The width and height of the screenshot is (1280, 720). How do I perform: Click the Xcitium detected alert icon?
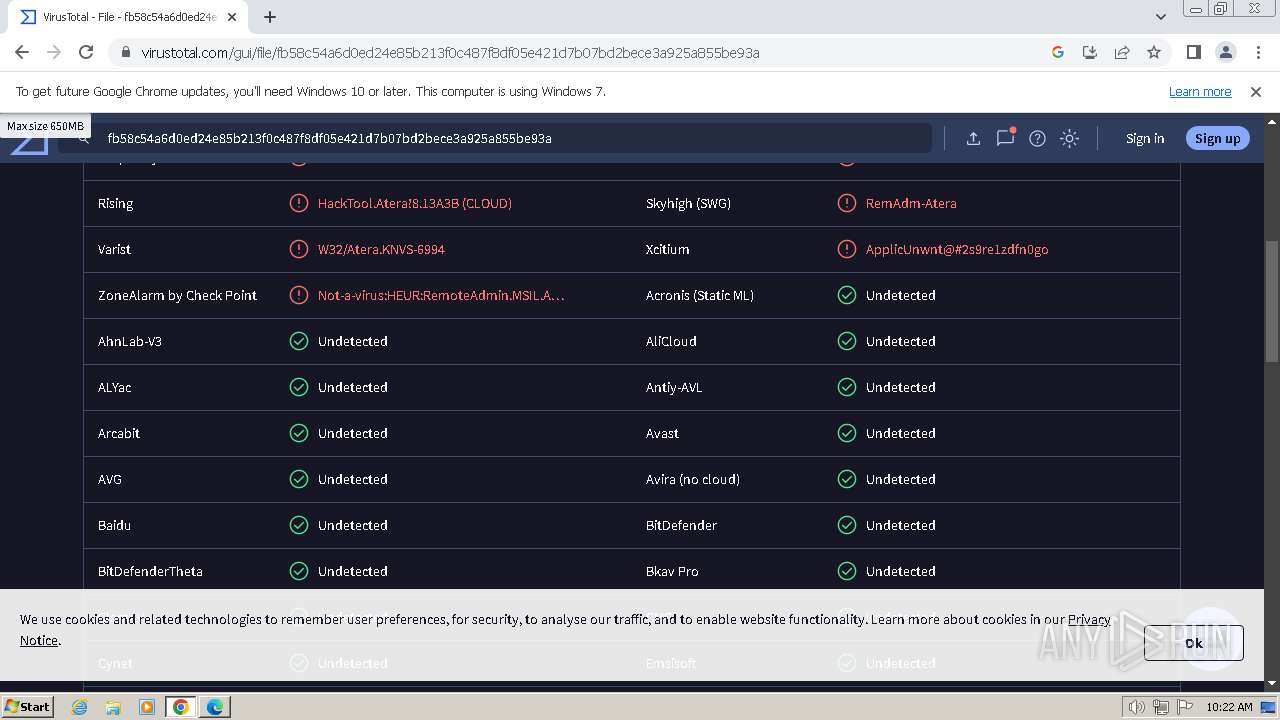tap(846, 249)
